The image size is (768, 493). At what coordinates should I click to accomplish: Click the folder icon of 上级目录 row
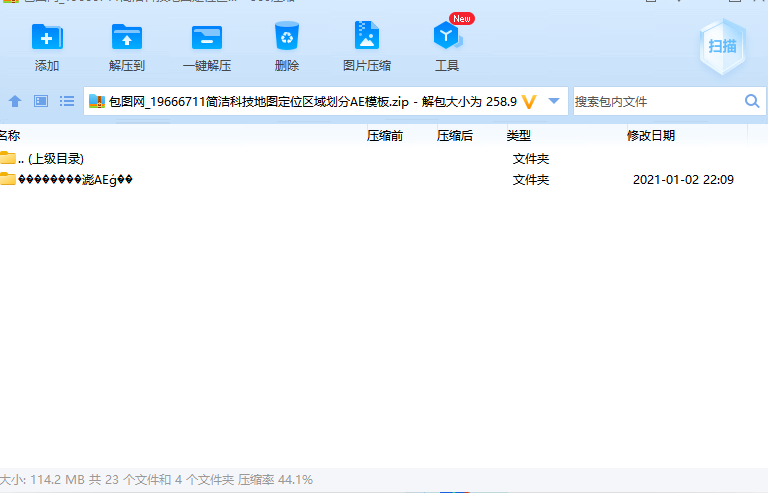[8, 158]
